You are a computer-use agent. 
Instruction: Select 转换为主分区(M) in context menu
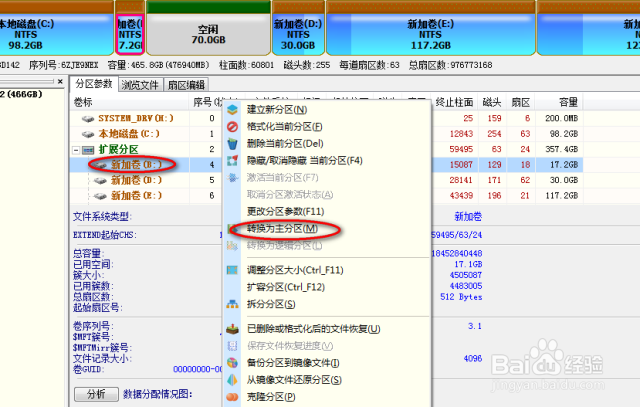282,229
